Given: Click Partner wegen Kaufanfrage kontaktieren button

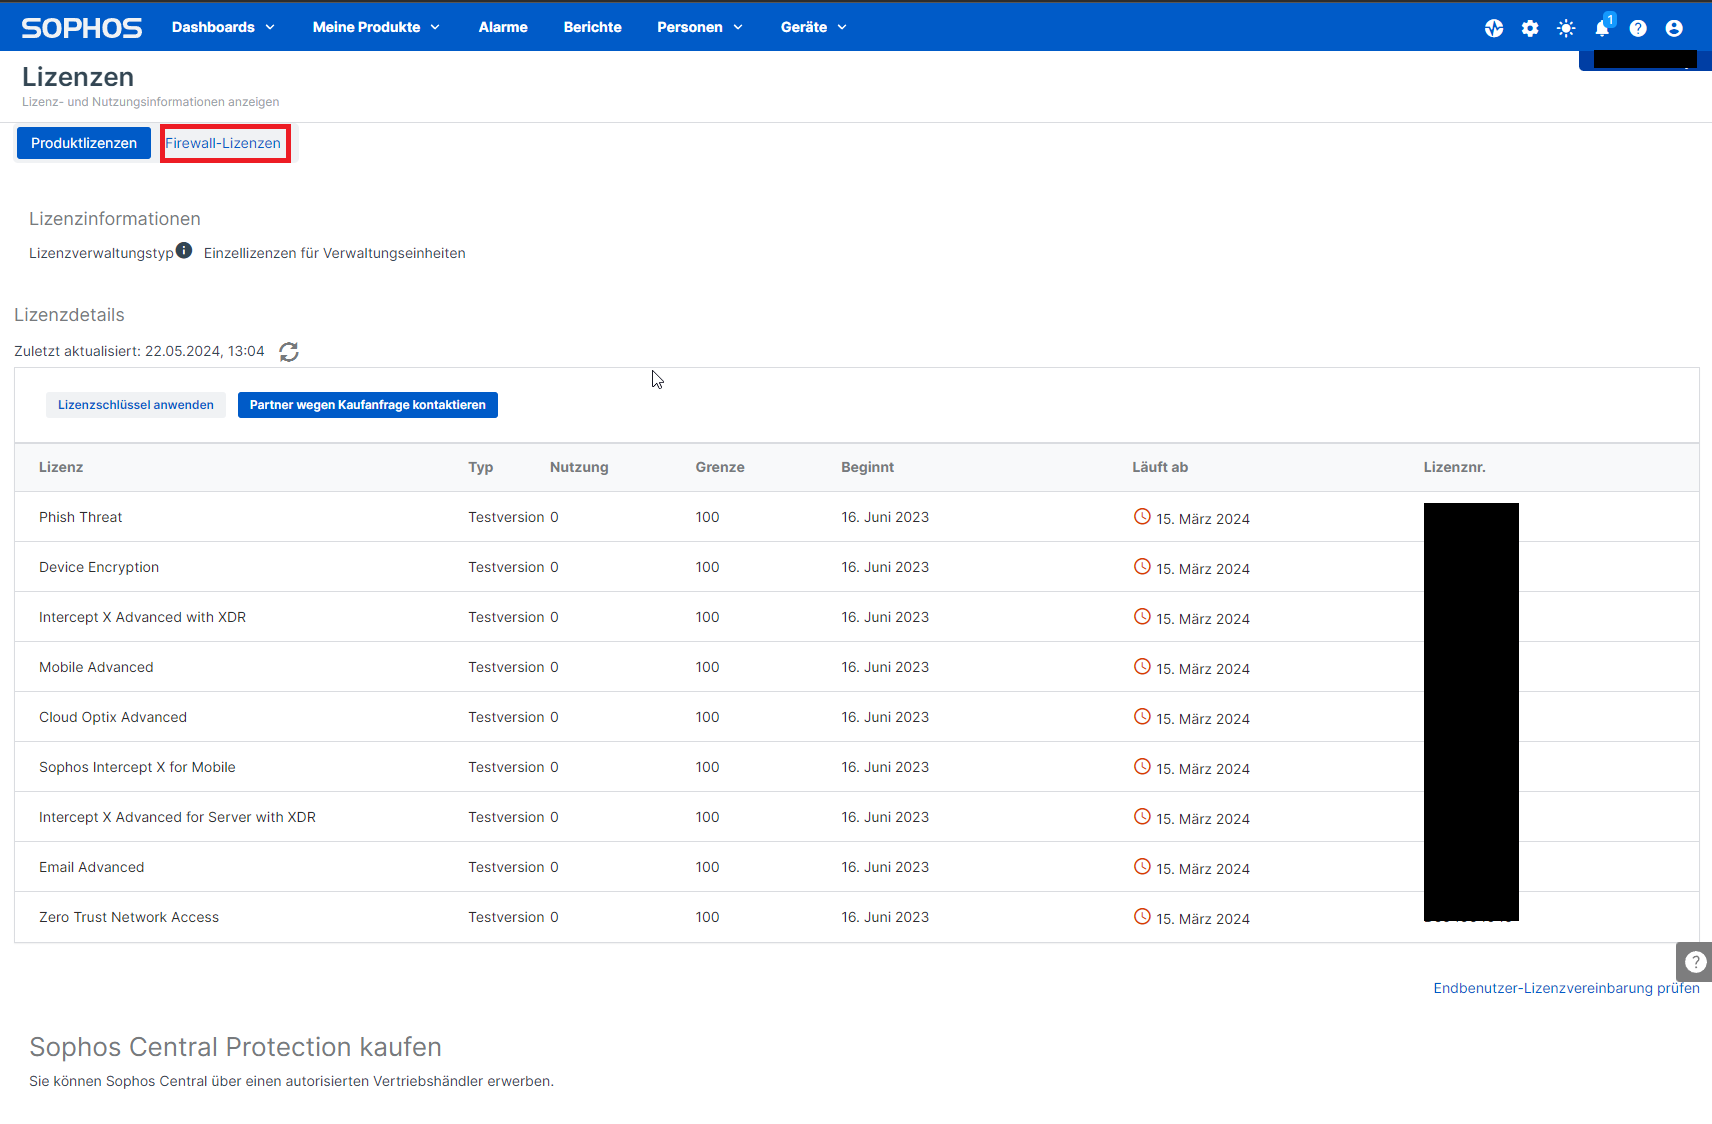Looking at the screenshot, I should coord(368,405).
